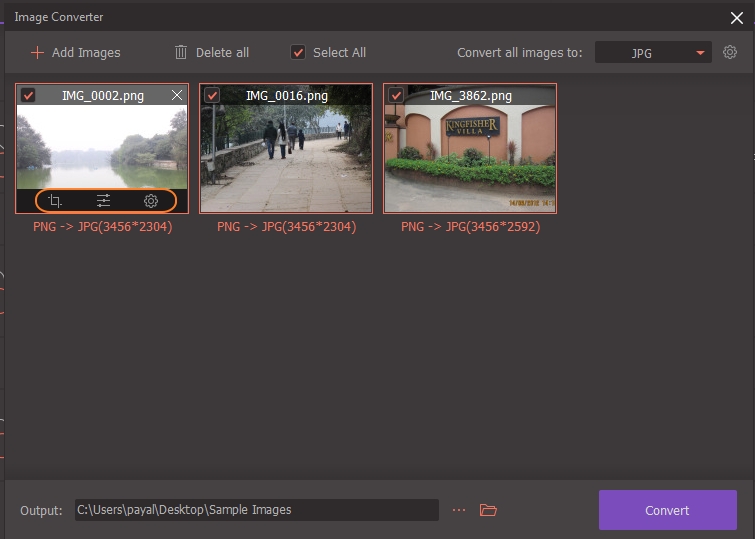The width and height of the screenshot is (755, 539).
Task: Toggle the IMG_0002.png checkbox
Action: point(29,96)
